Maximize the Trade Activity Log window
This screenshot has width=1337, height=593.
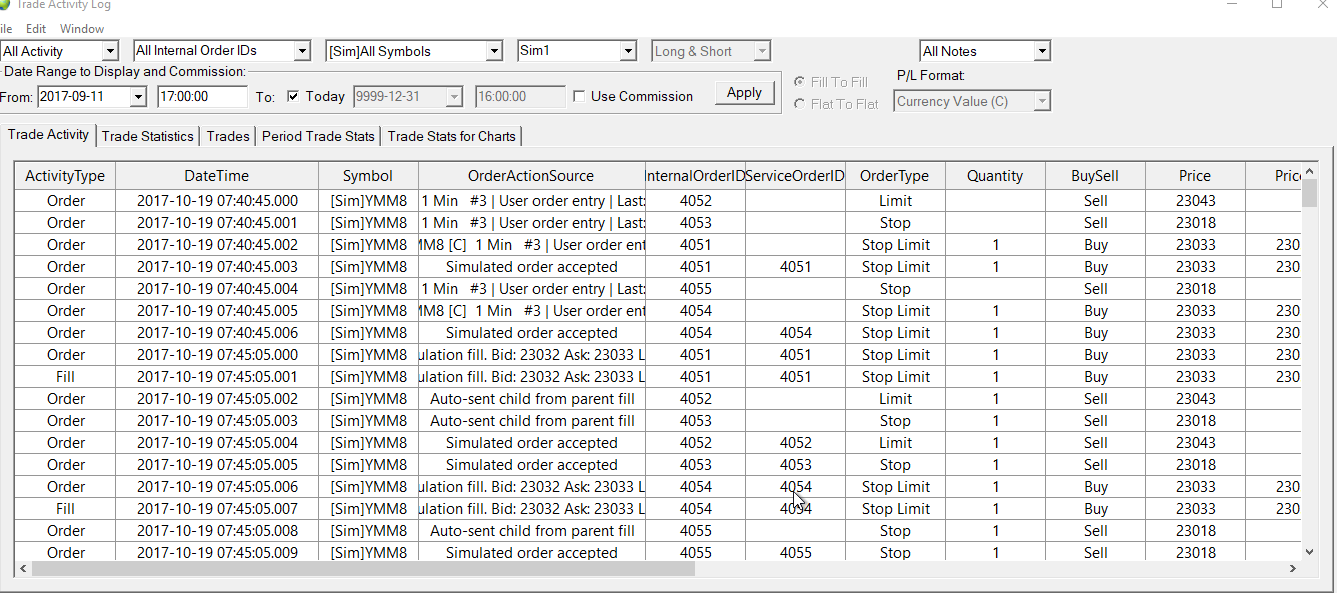1277,5
